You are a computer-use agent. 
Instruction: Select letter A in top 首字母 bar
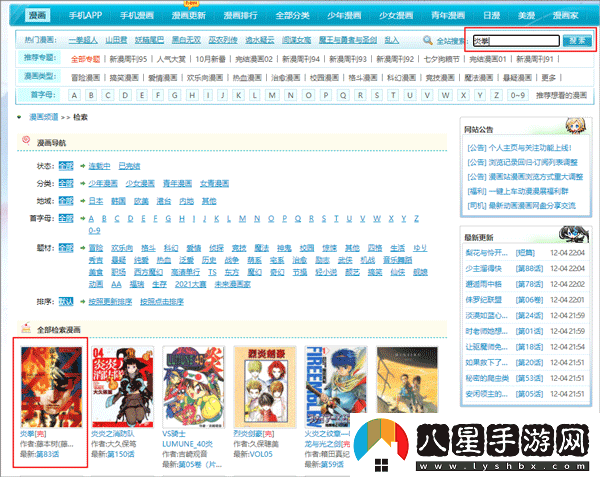click(92, 95)
